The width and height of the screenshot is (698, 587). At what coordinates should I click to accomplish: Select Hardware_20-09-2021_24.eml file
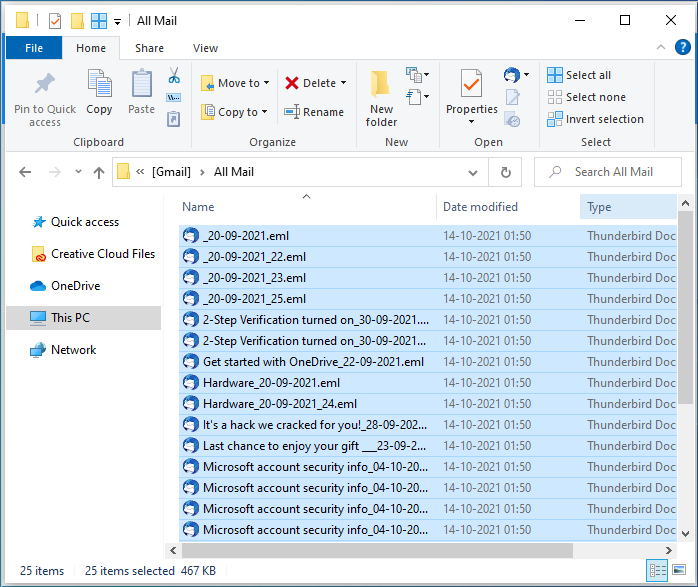coord(428,404)
